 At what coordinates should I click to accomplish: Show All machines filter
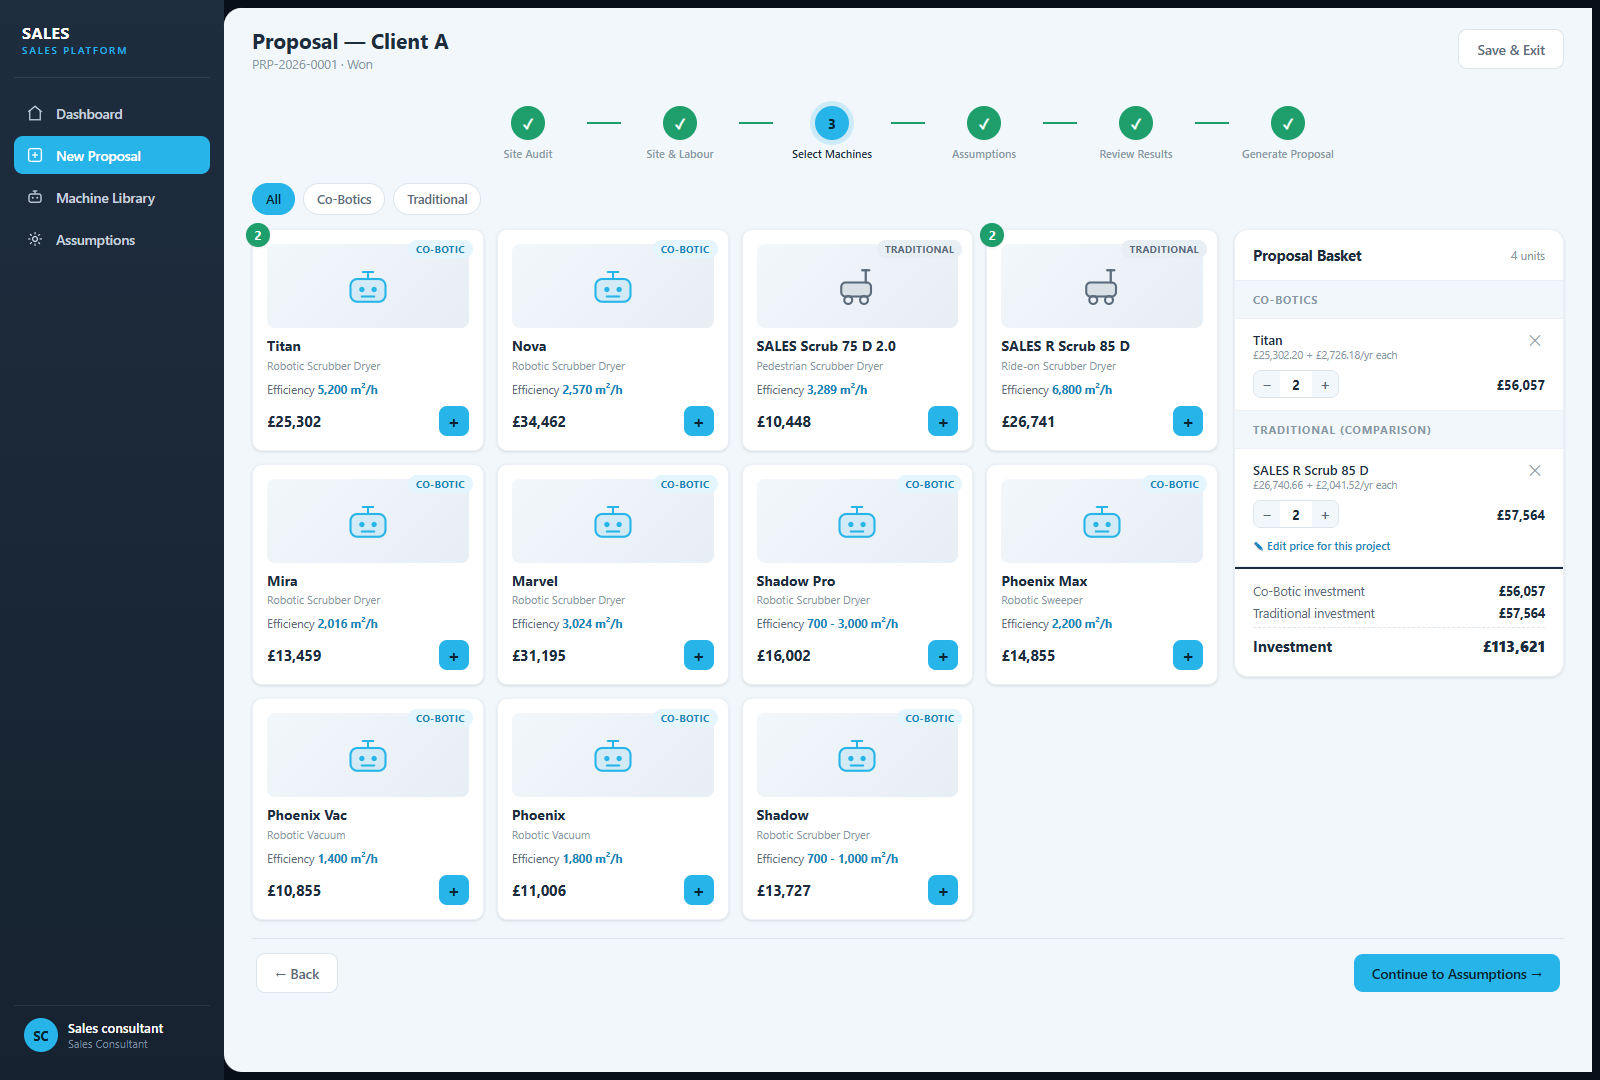click(x=273, y=199)
